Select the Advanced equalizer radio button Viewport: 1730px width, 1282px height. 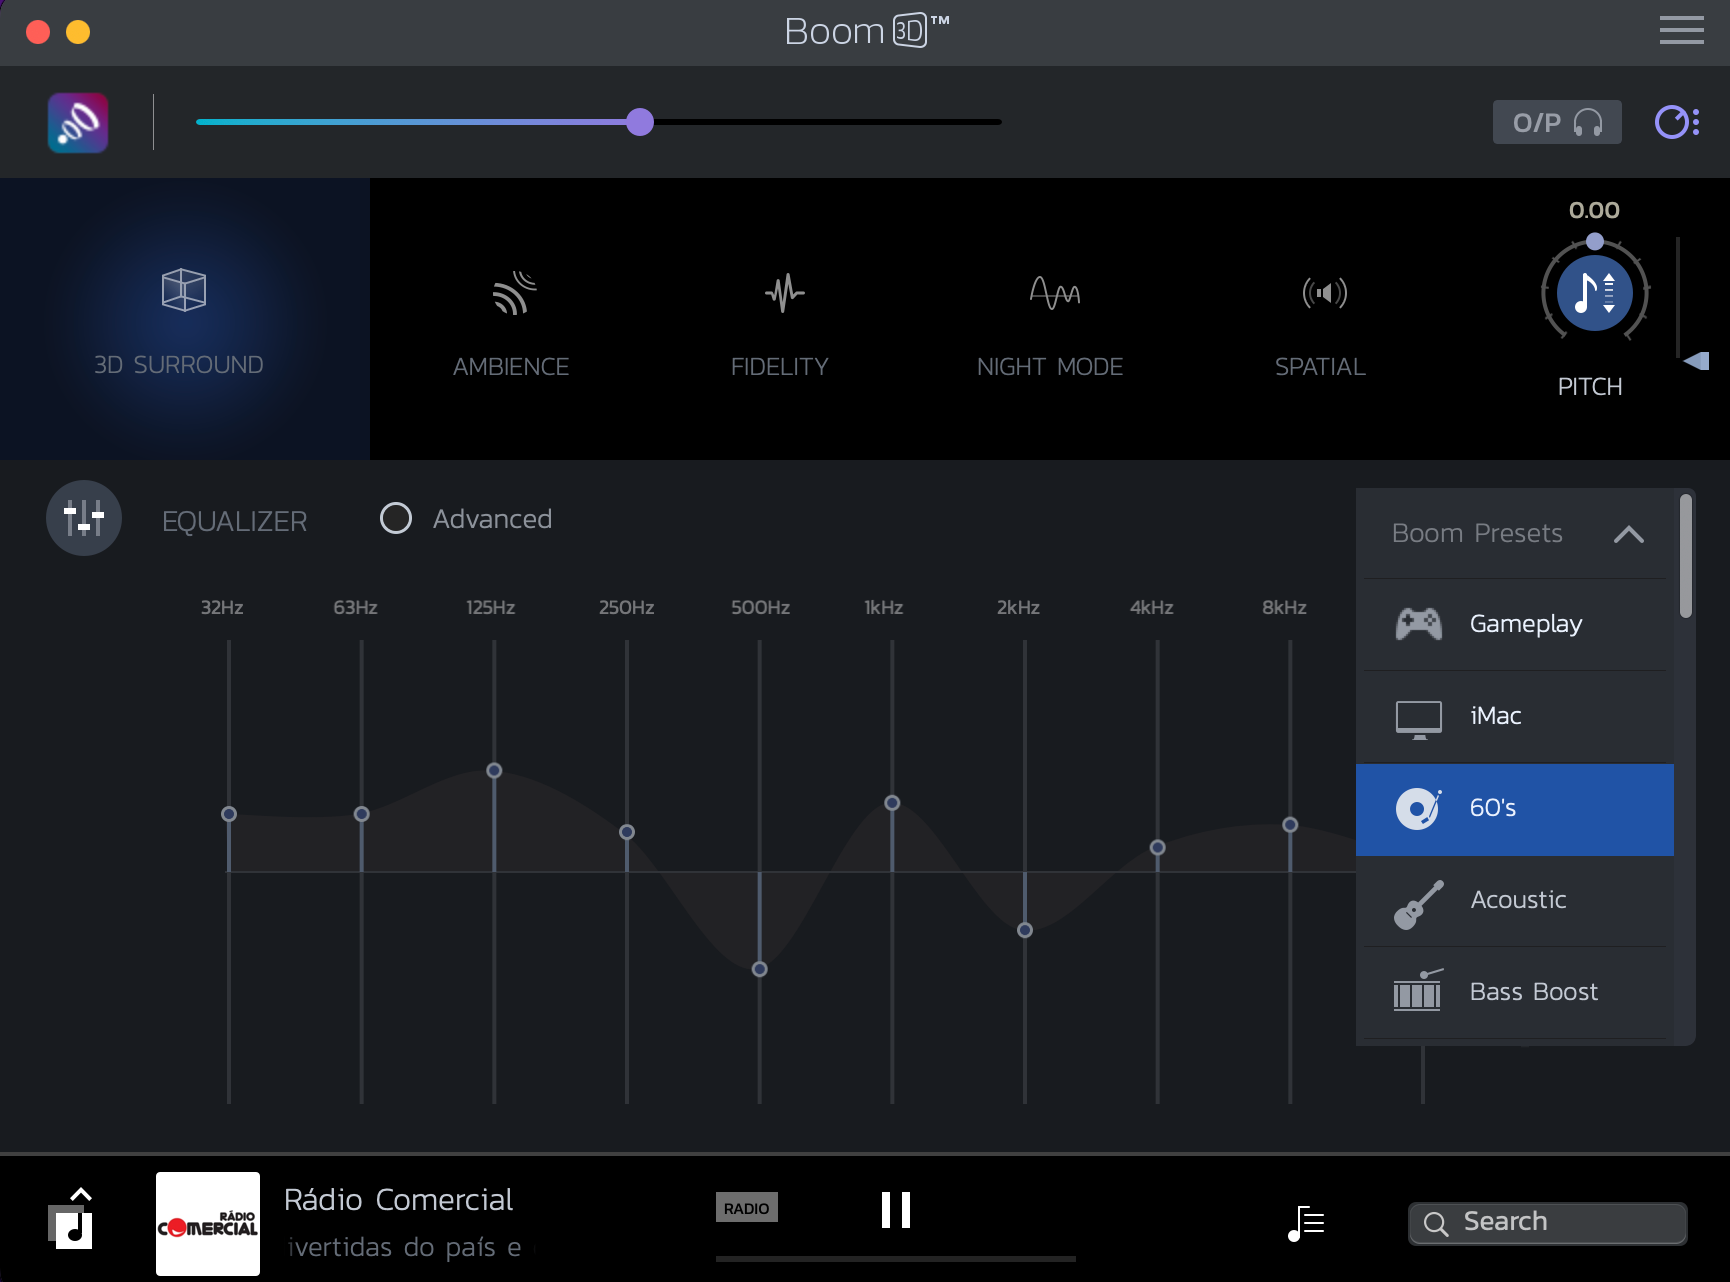pos(396,518)
